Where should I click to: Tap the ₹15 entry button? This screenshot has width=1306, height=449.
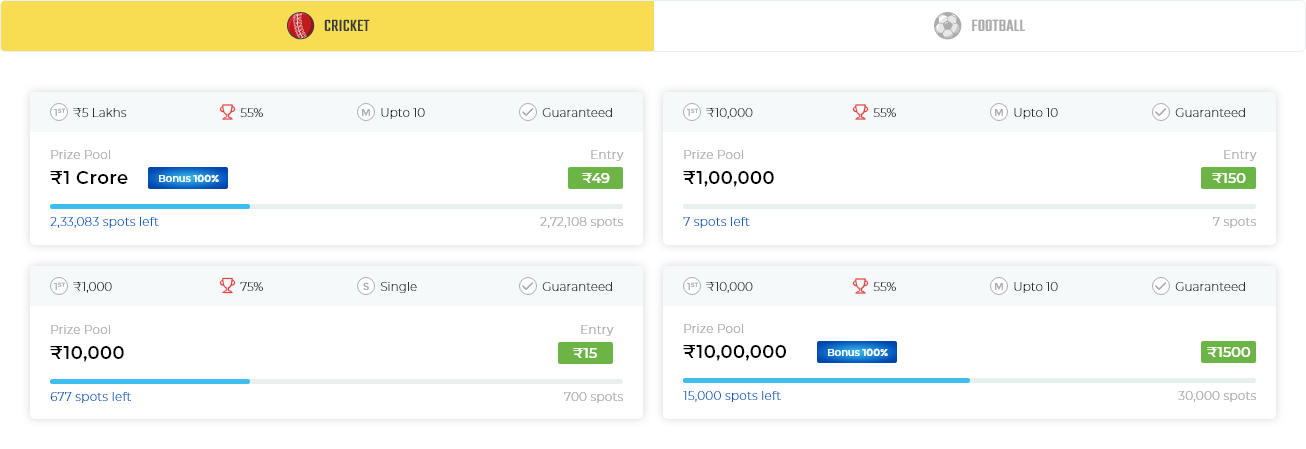click(x=585, y=352)
